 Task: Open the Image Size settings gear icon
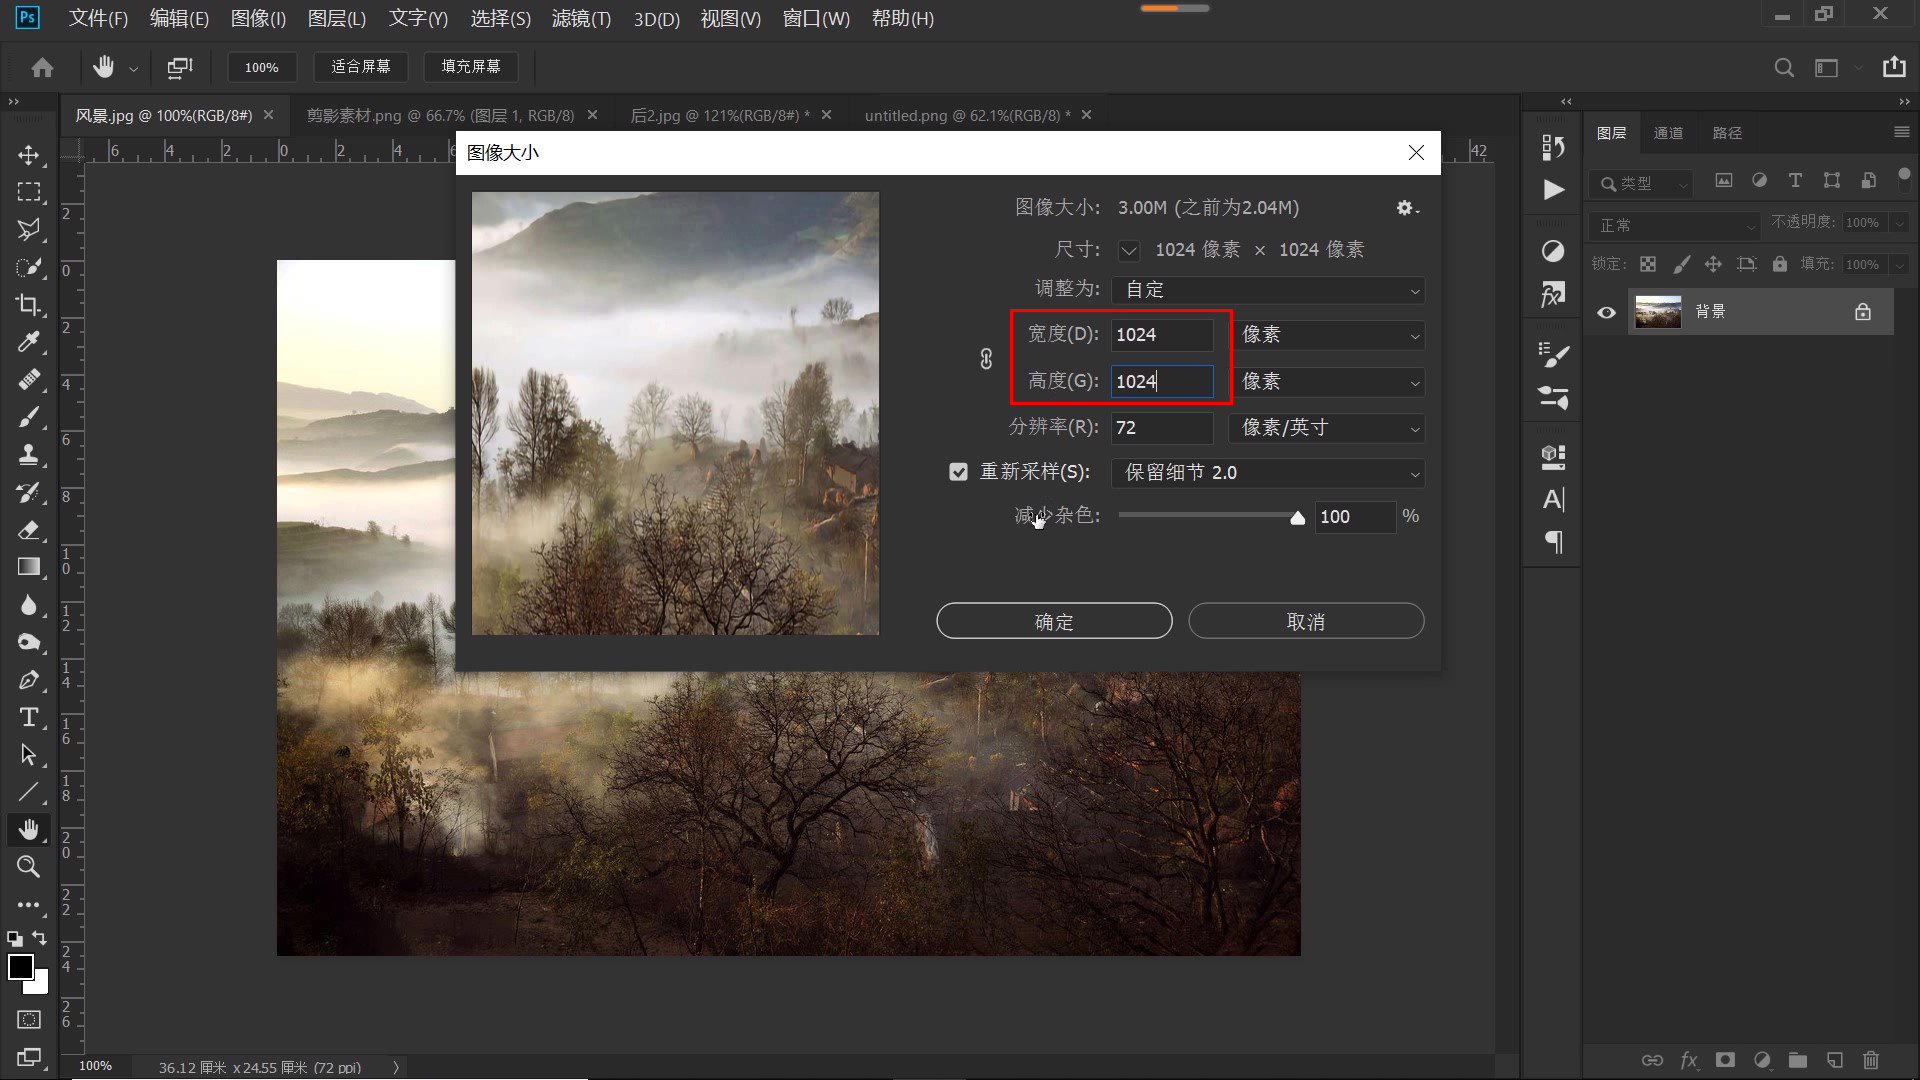click(x=1406, y=208)
